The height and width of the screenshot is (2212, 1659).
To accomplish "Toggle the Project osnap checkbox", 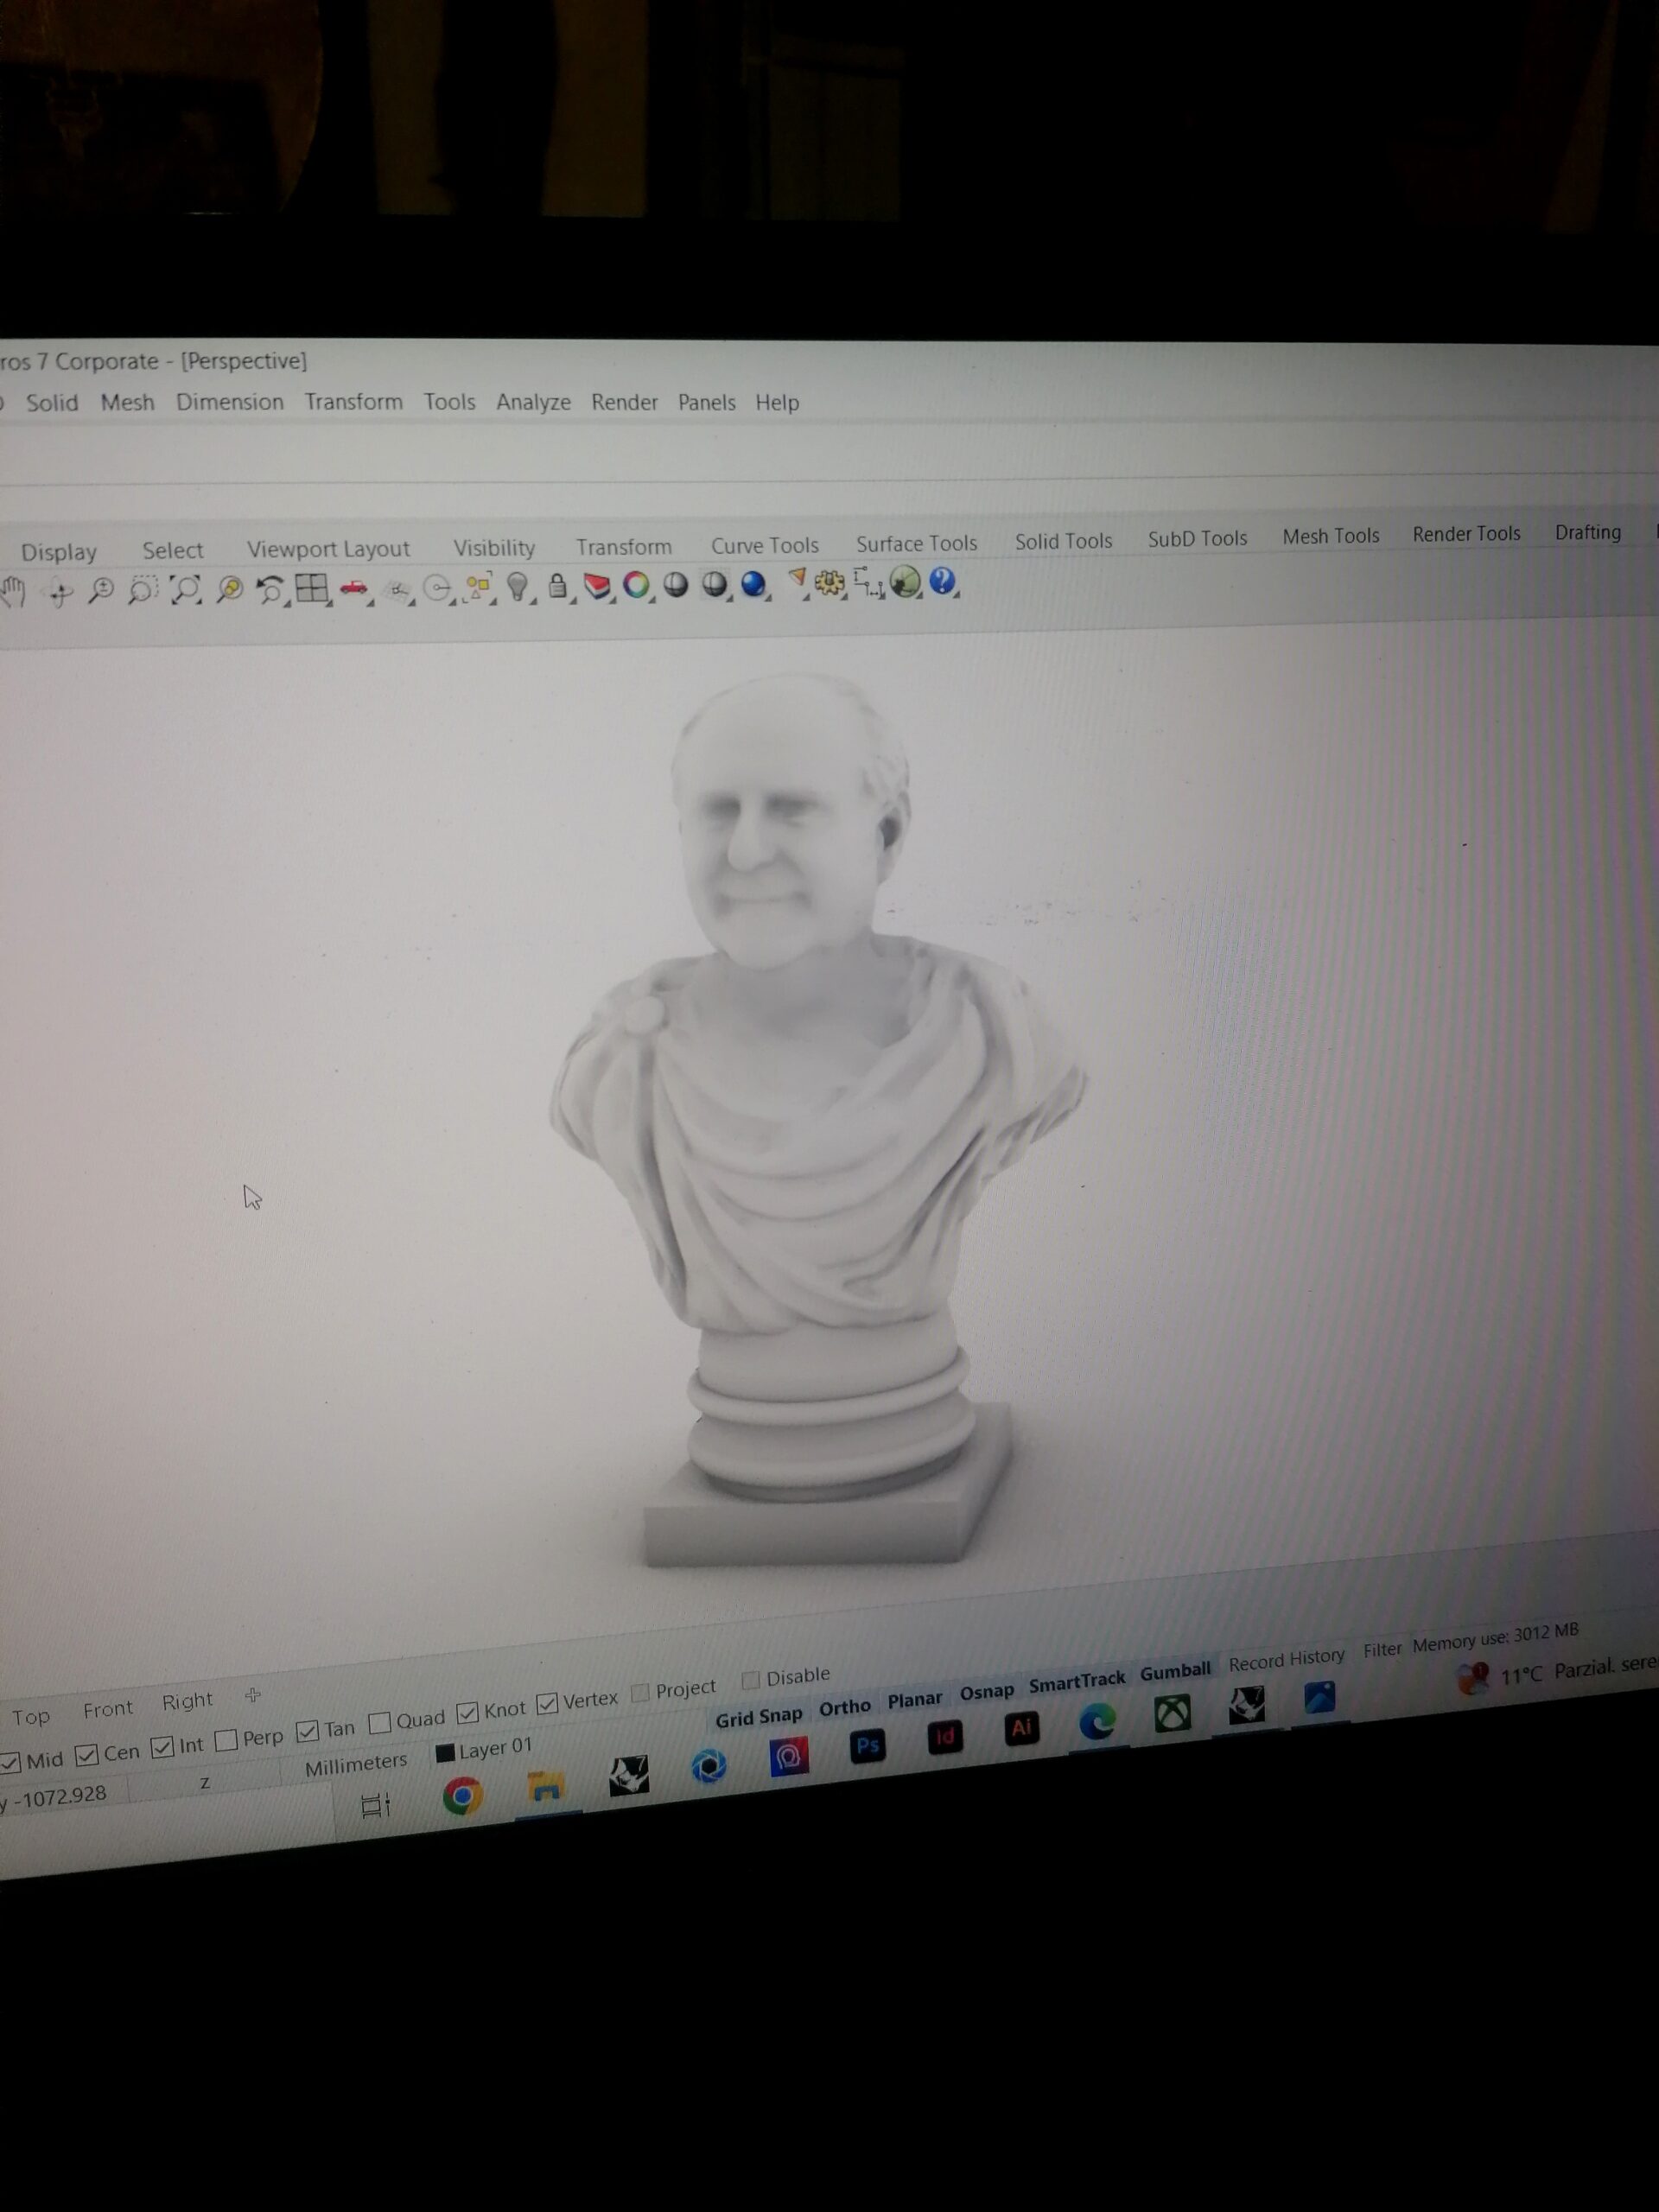I will click(641, 1692).
